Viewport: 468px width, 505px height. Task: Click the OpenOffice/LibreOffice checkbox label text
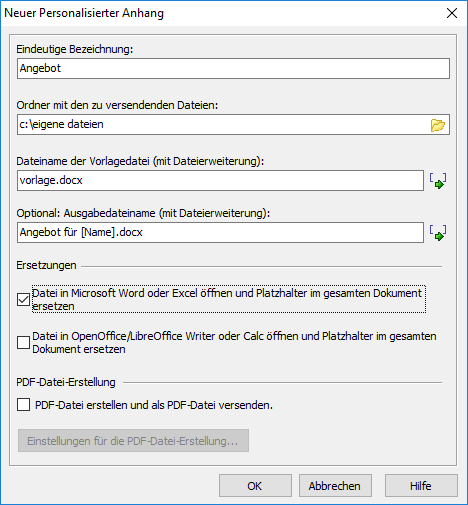[x=234, y=342]
